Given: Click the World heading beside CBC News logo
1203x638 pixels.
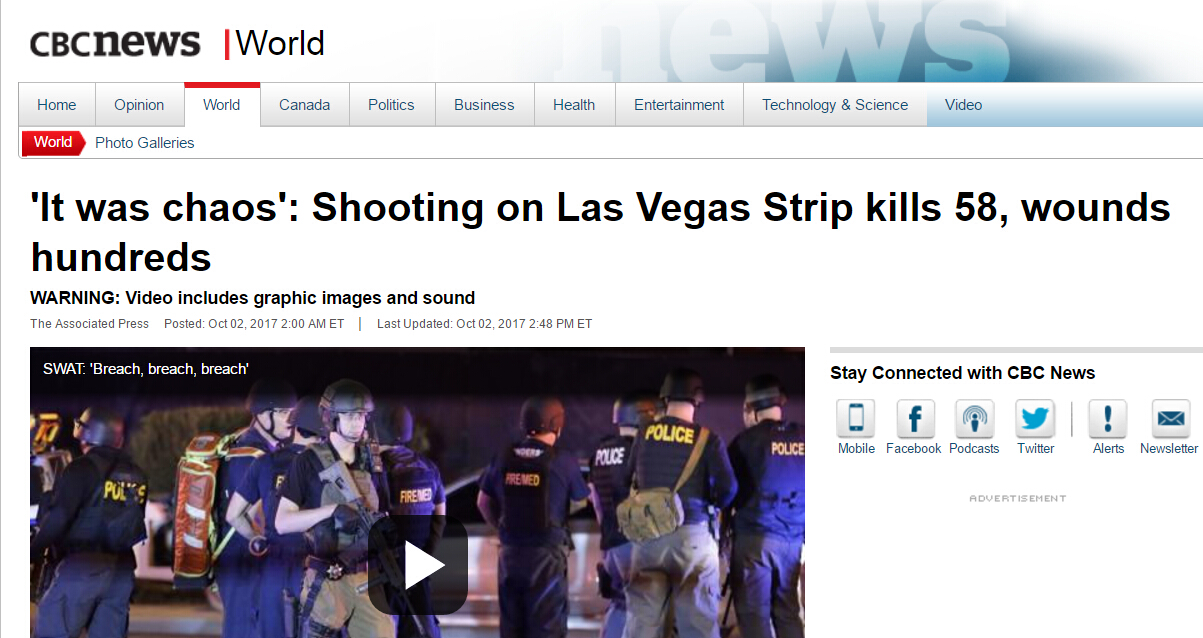Looking at the screenshot, I should [280, 43].
